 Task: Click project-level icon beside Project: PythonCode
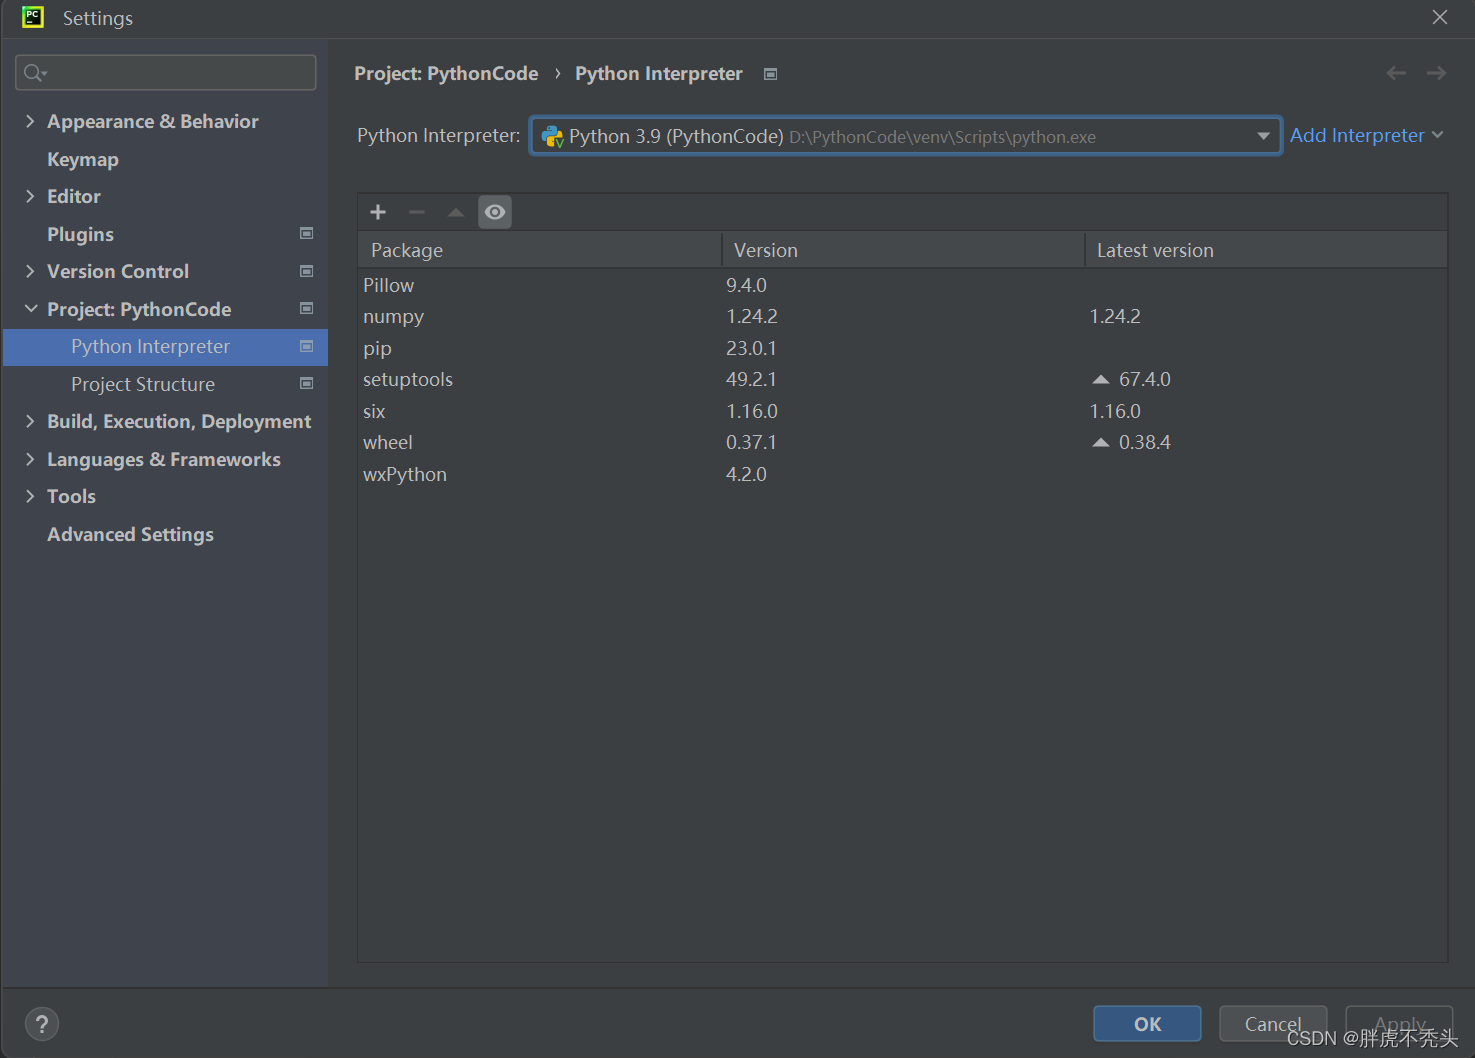307,308
